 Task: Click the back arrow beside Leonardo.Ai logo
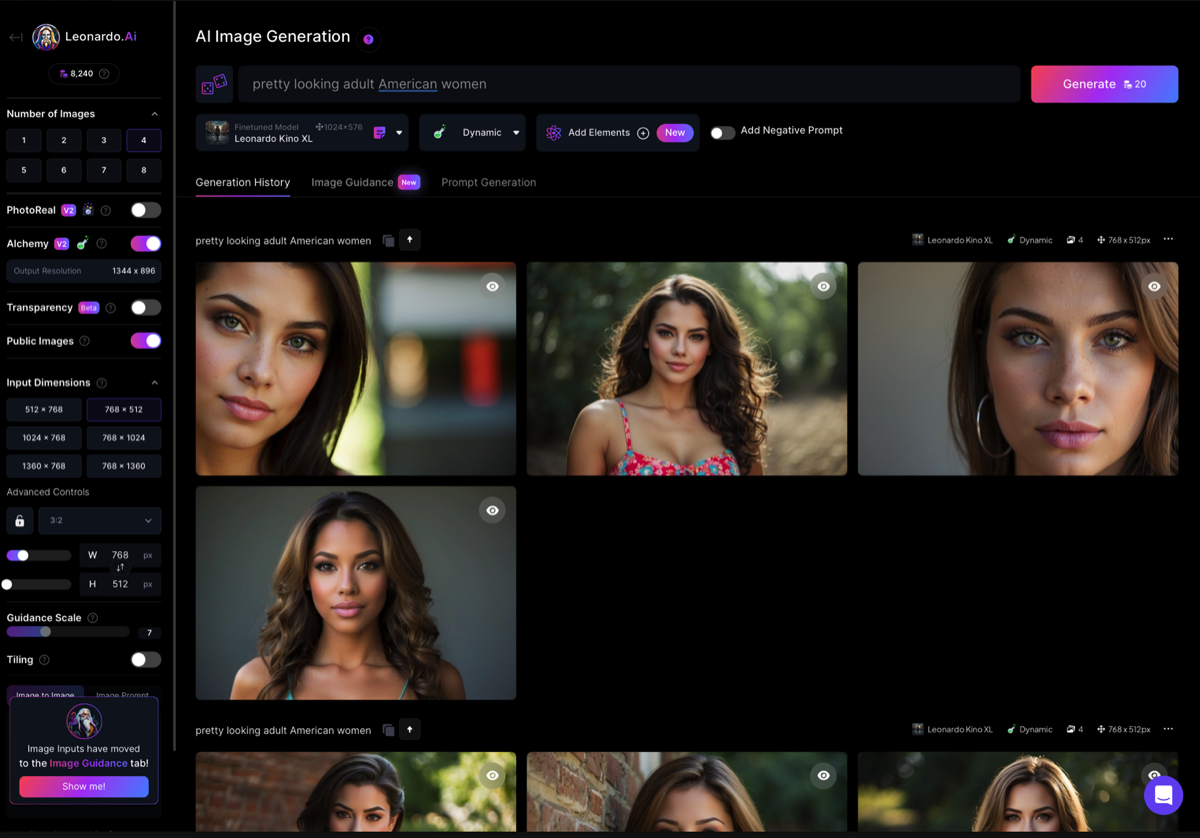(x=16, y=37)
